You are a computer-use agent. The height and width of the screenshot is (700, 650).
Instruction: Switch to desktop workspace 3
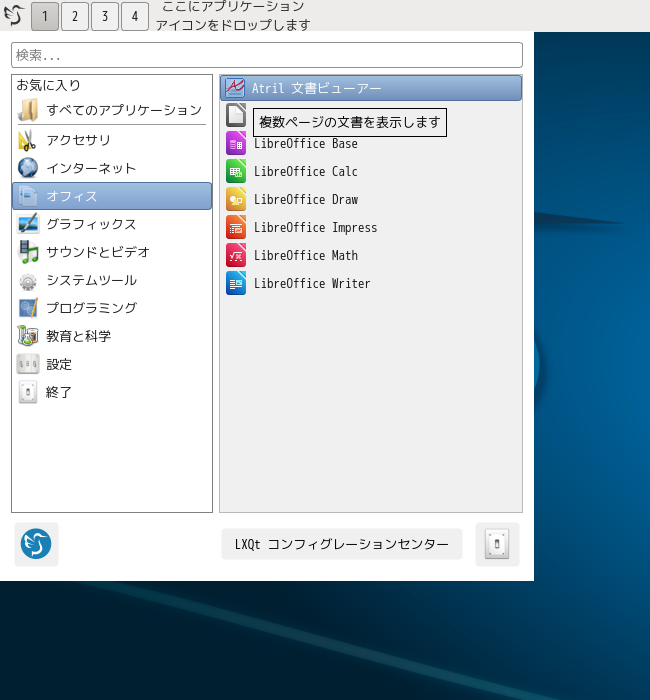(x=105, y=16)
